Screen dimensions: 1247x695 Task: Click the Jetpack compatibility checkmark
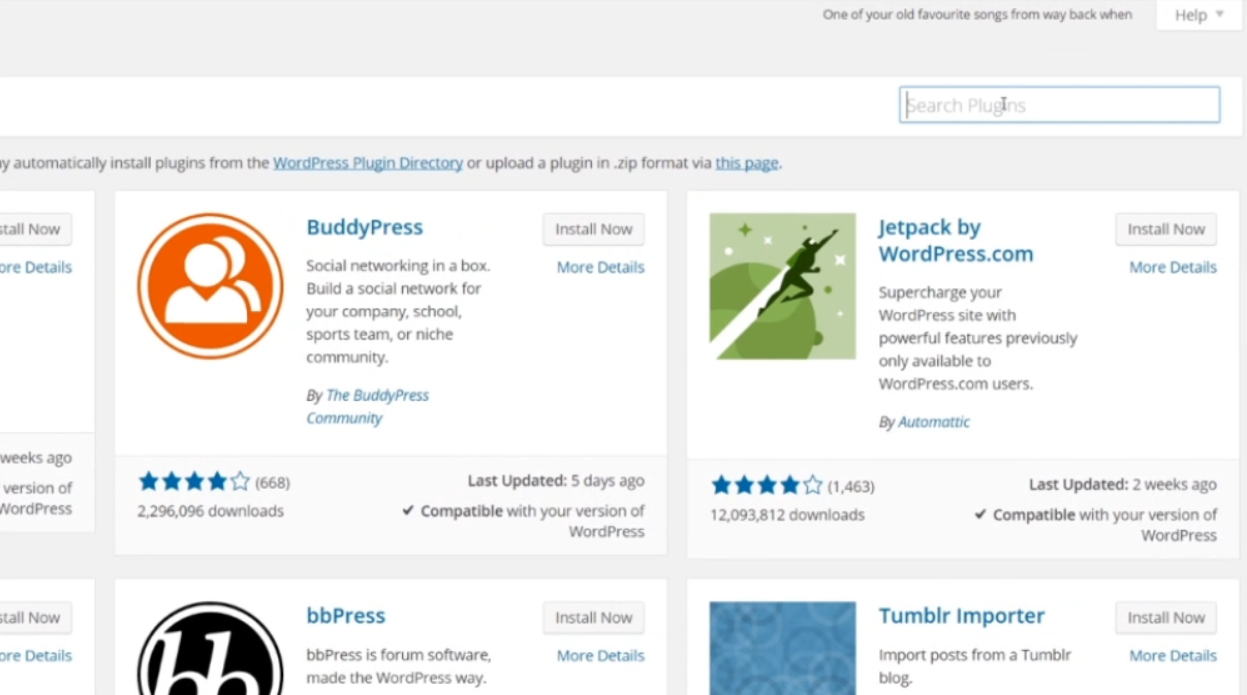[981, 515]
